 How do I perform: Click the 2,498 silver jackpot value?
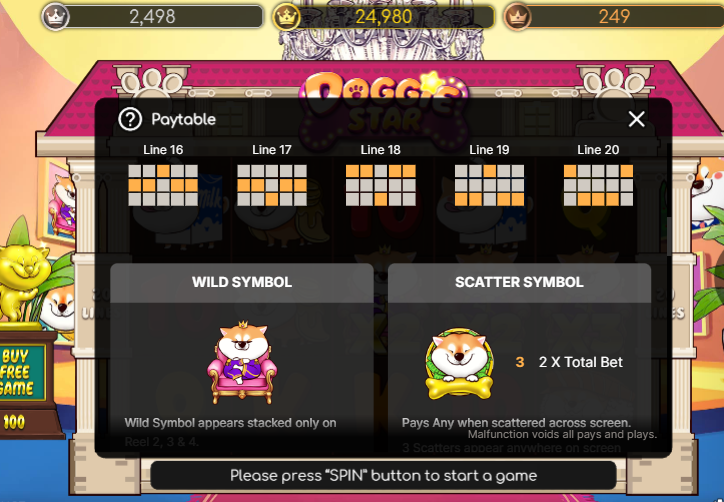(152, 17)
